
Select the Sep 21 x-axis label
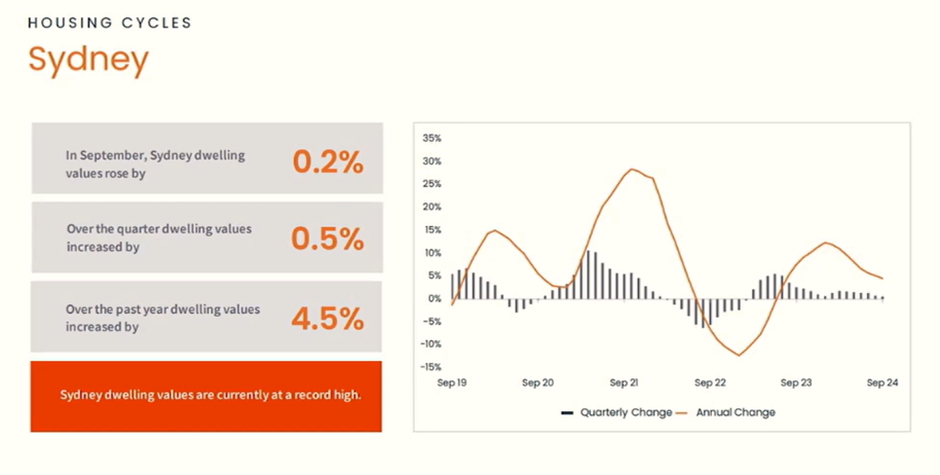624,382
